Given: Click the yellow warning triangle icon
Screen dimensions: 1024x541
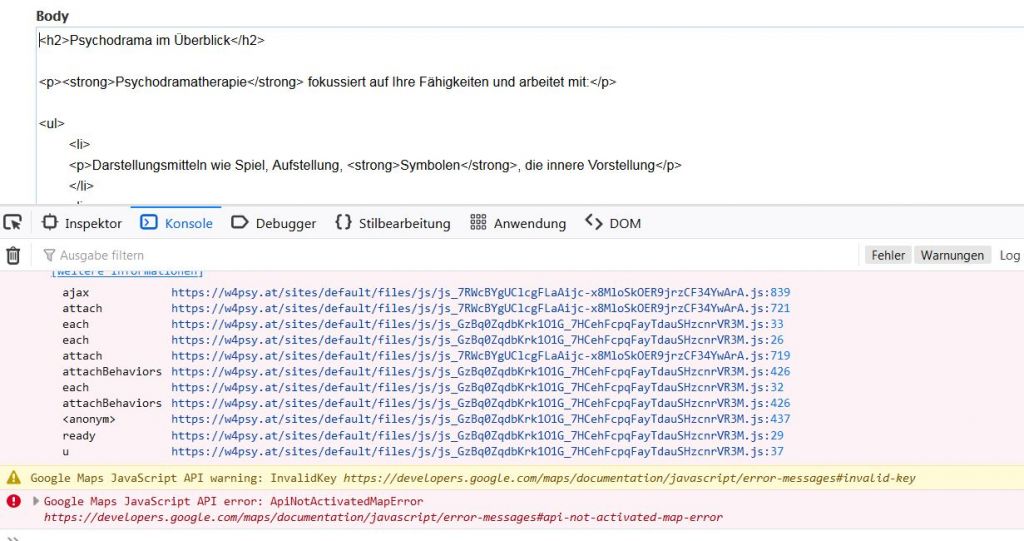Looking at the screenshot, I should (14, 478).
